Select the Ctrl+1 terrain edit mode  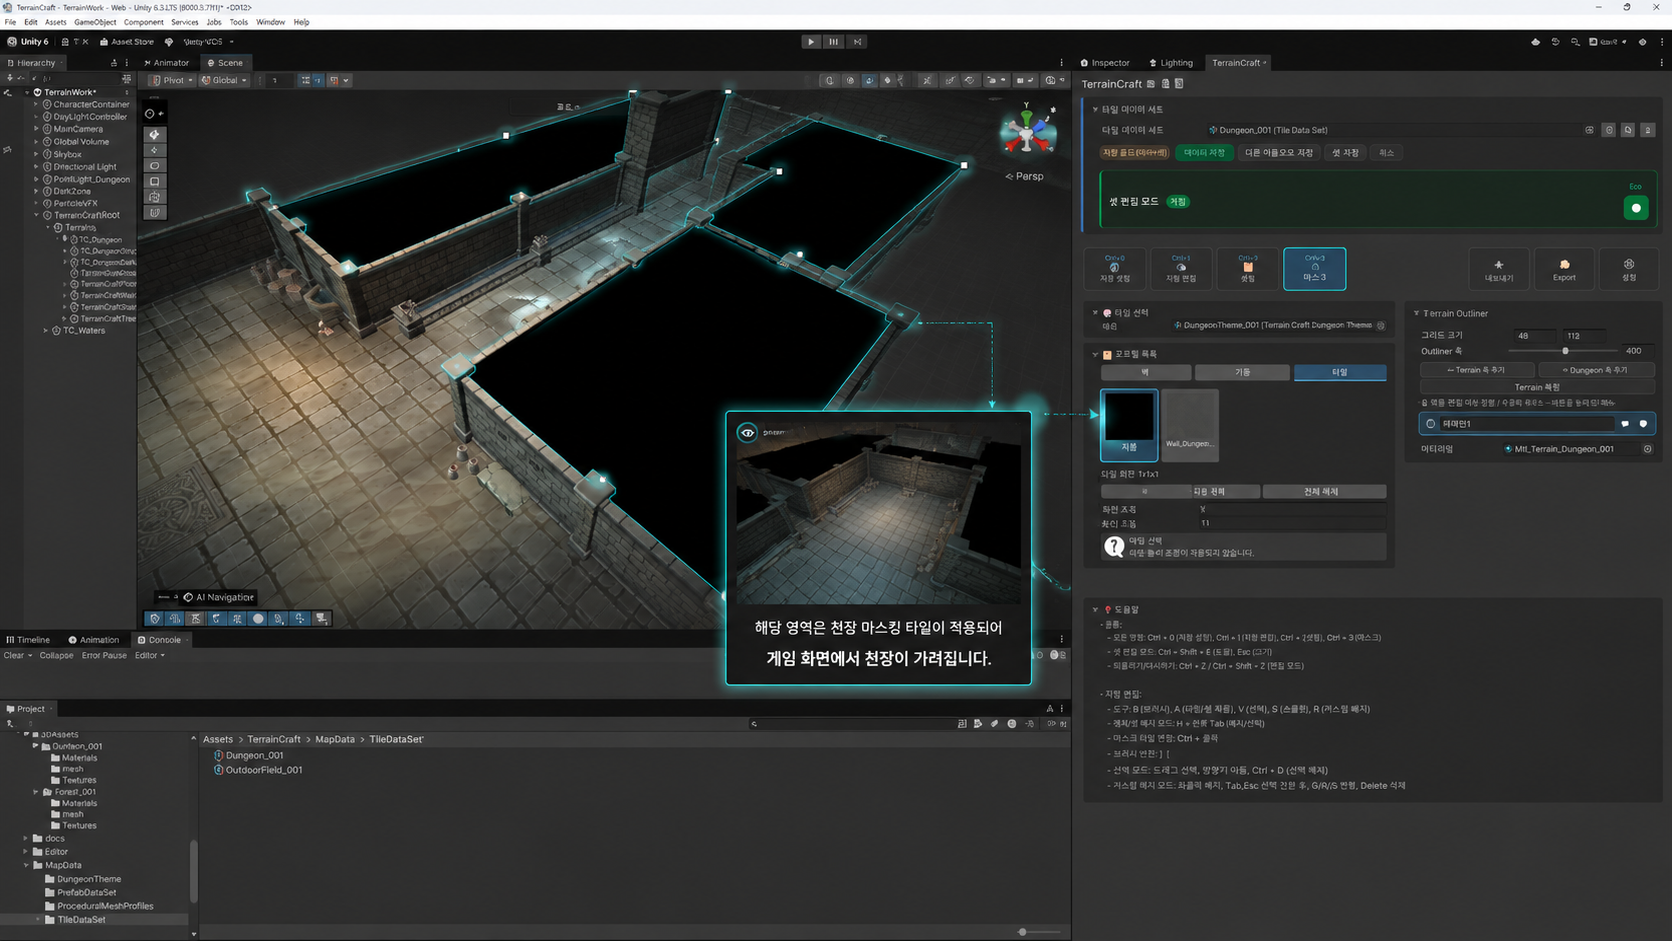click(1181, 268)
